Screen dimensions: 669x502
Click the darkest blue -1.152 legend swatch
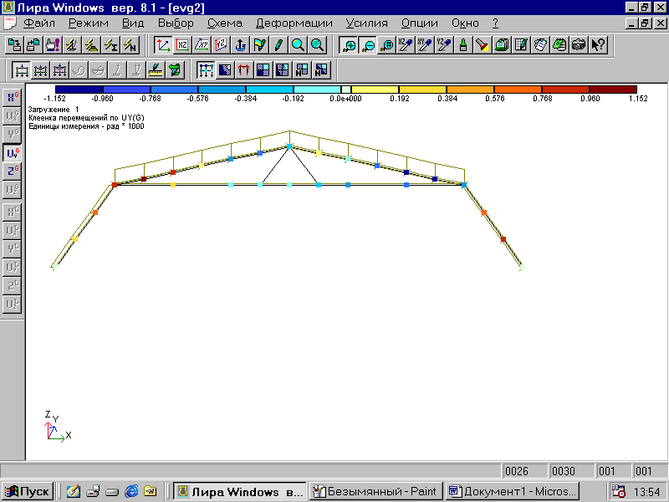[79, 90]
